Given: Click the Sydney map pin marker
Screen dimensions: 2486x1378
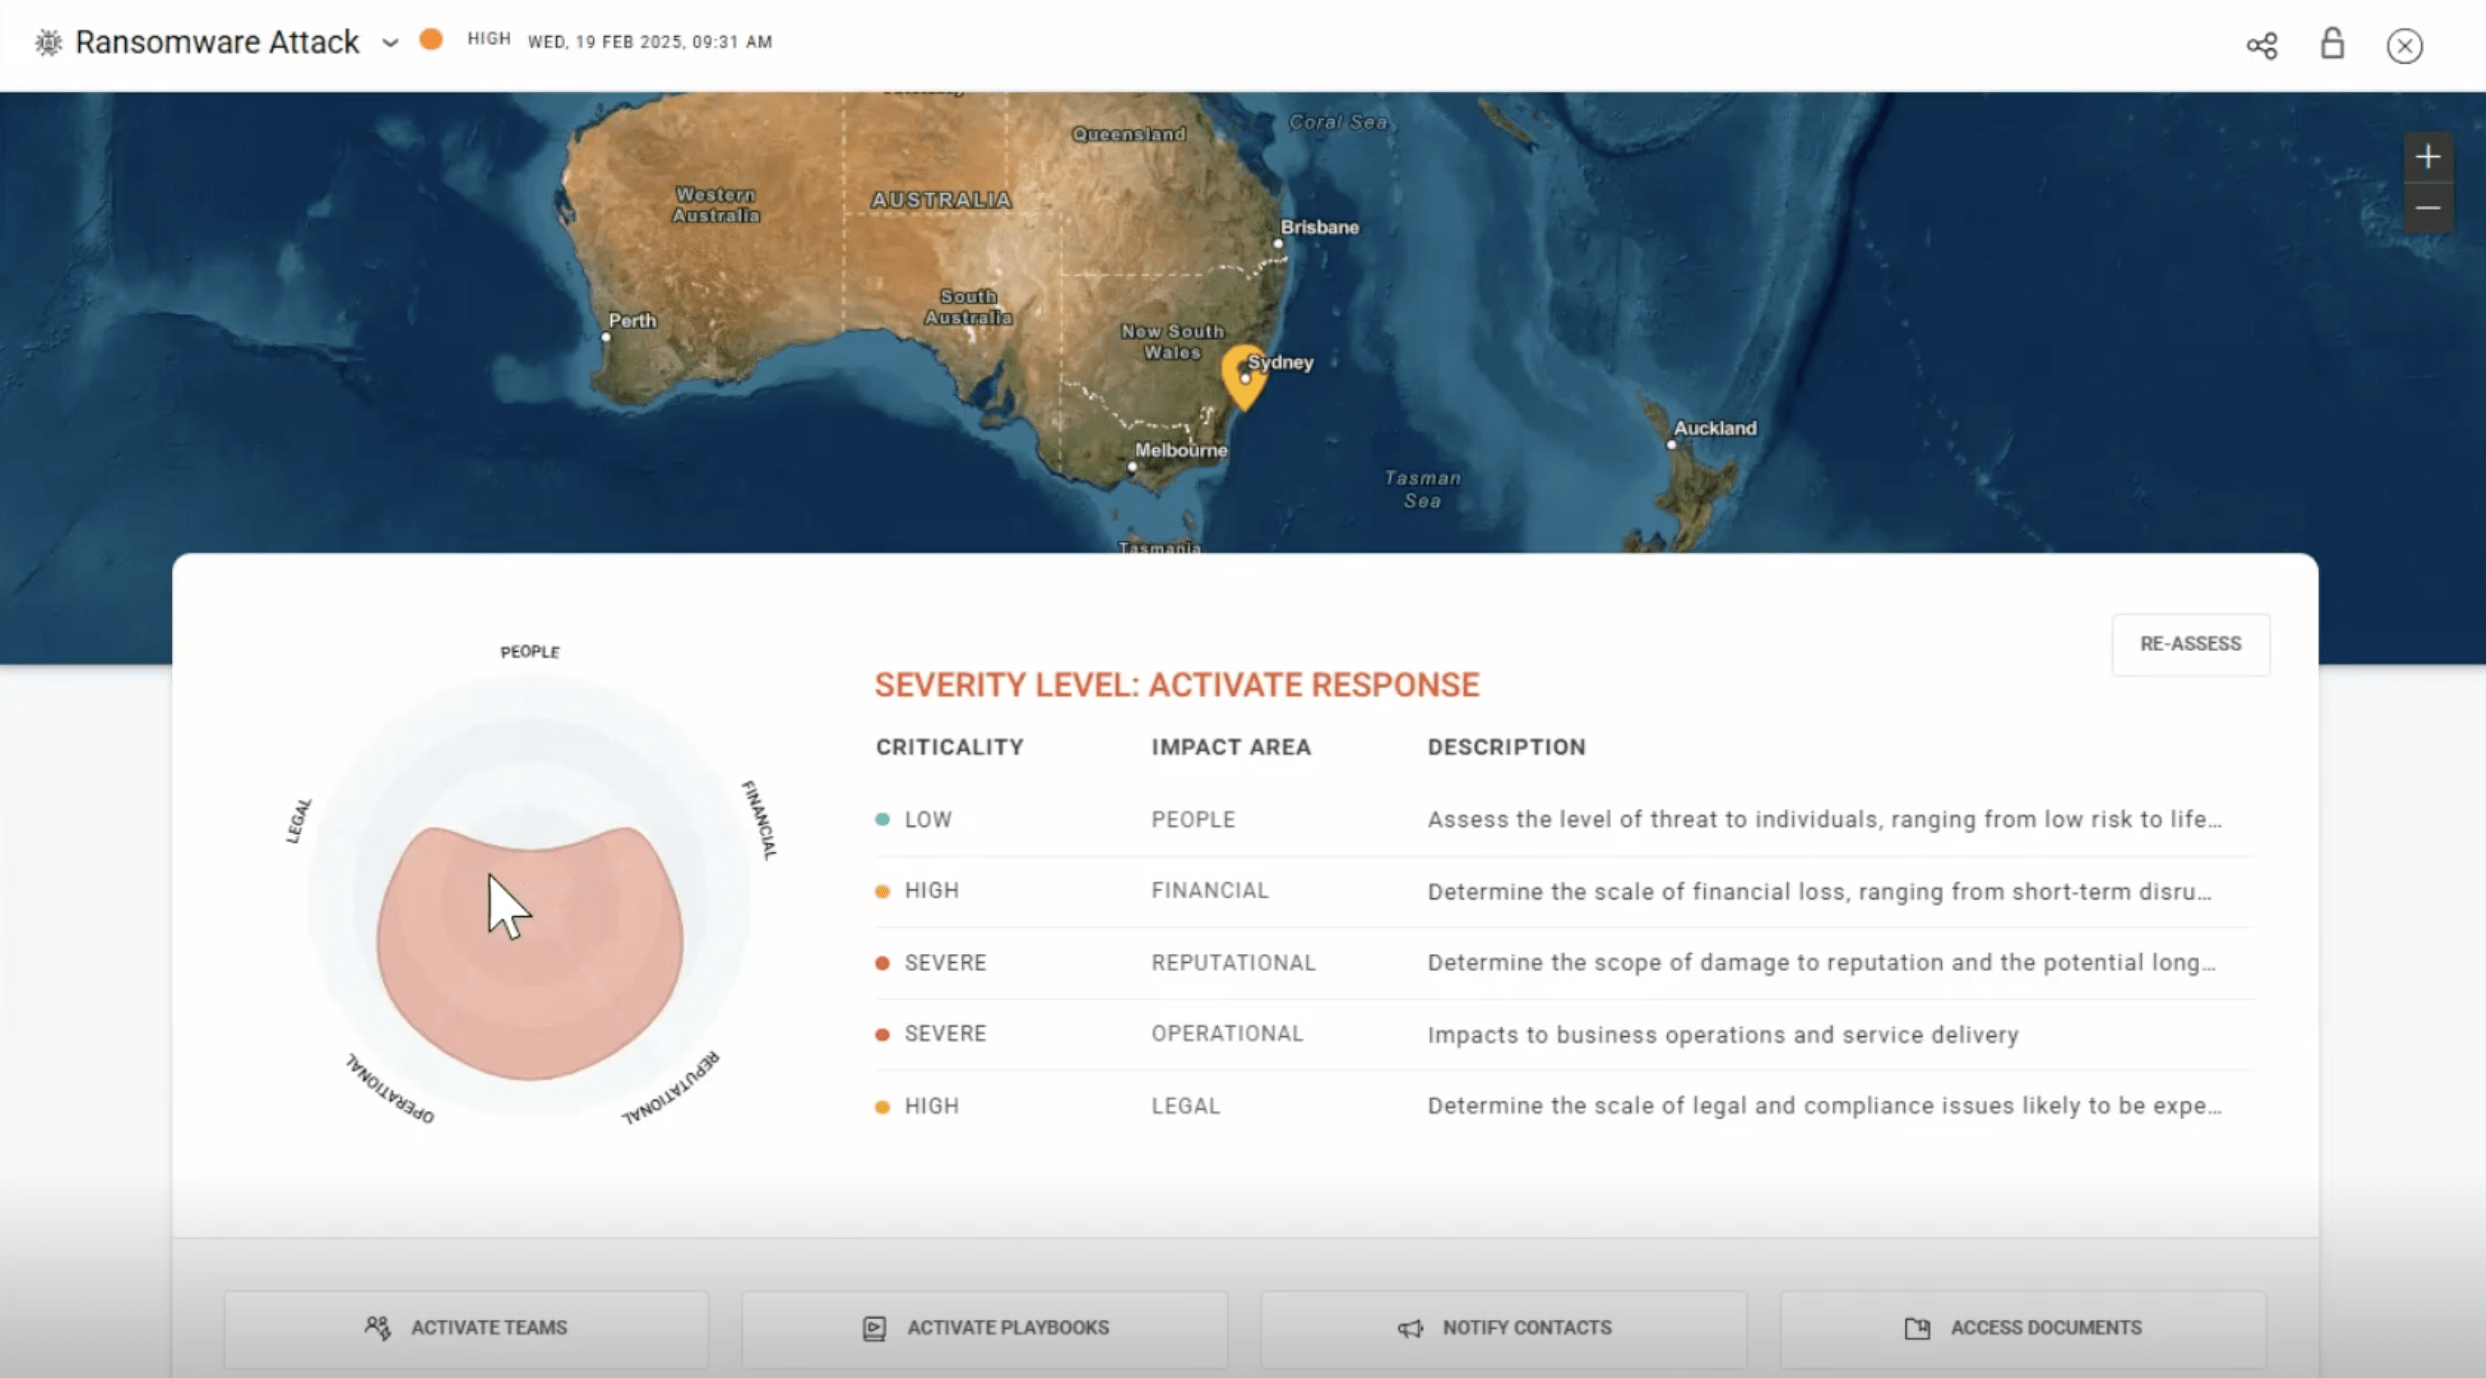Looking at the screenshot, I should (1243, 376).
